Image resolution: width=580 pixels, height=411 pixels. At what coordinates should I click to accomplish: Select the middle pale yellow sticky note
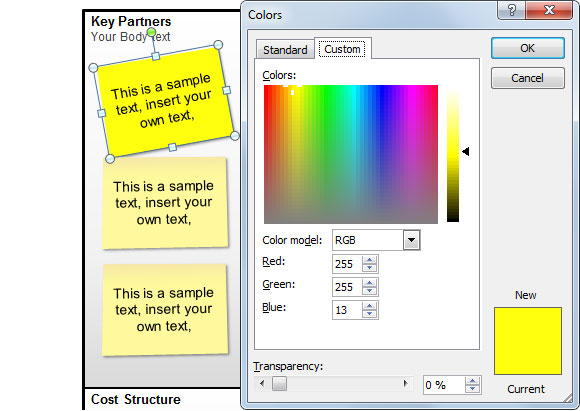click(x=165, y=203)
